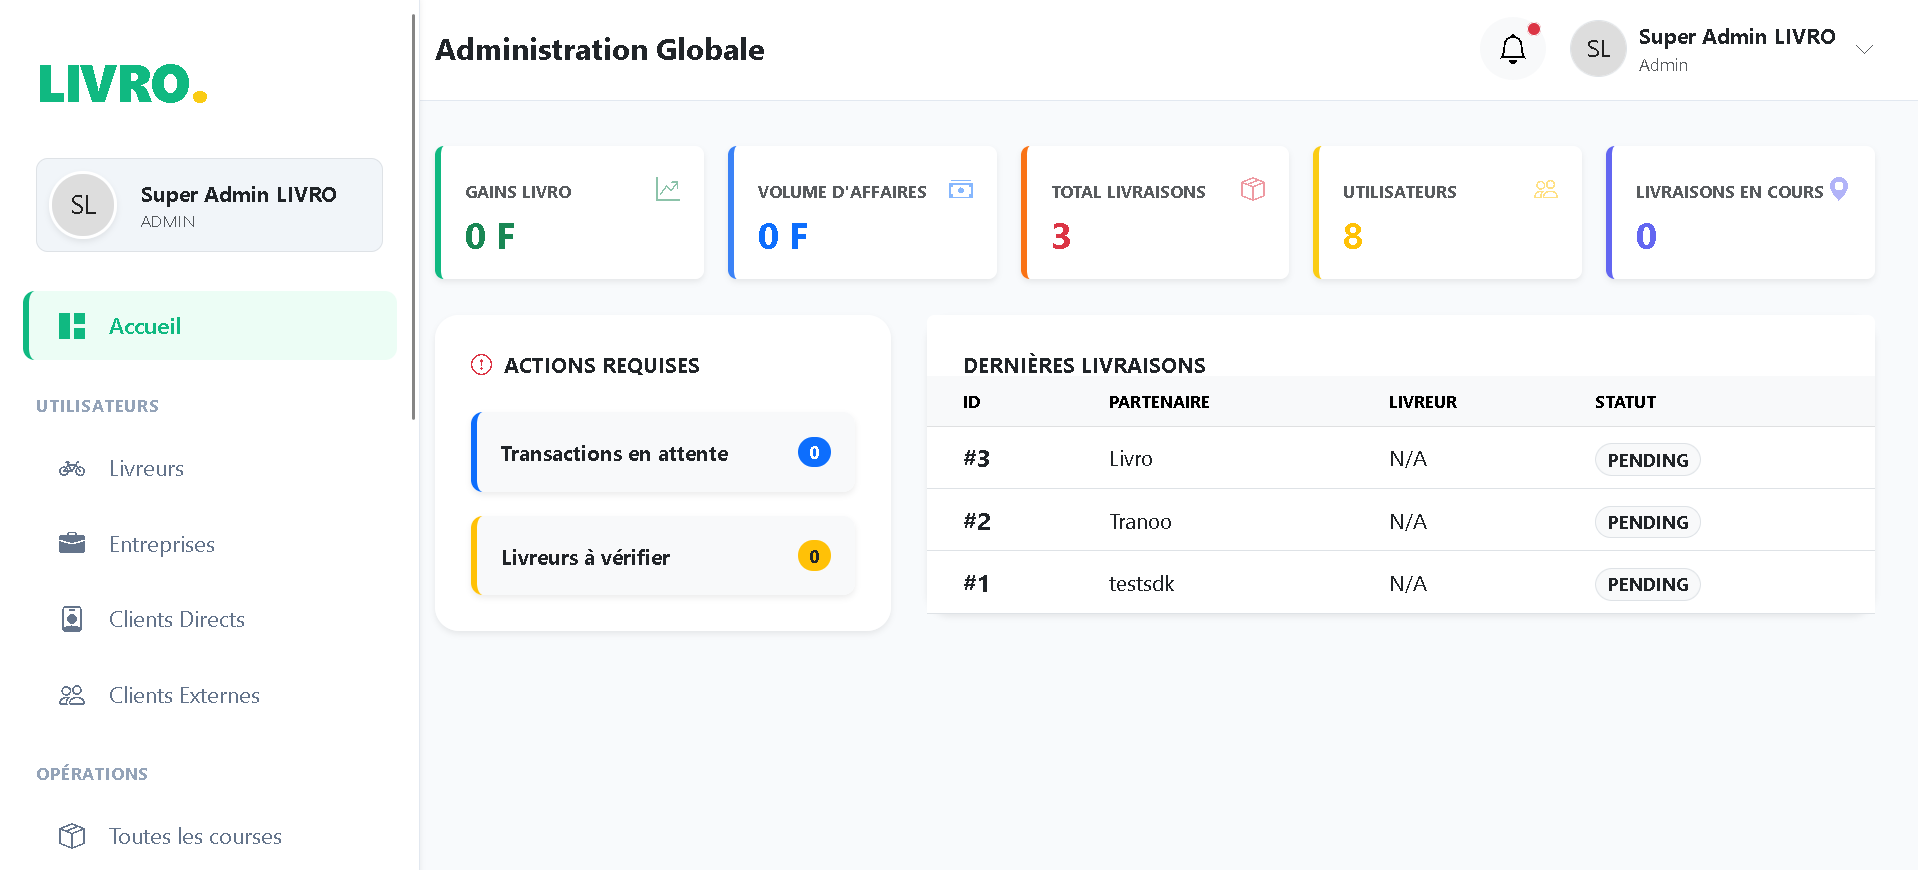
Task: Click the Accueil dashboard icon
Action: click(72, 326)
